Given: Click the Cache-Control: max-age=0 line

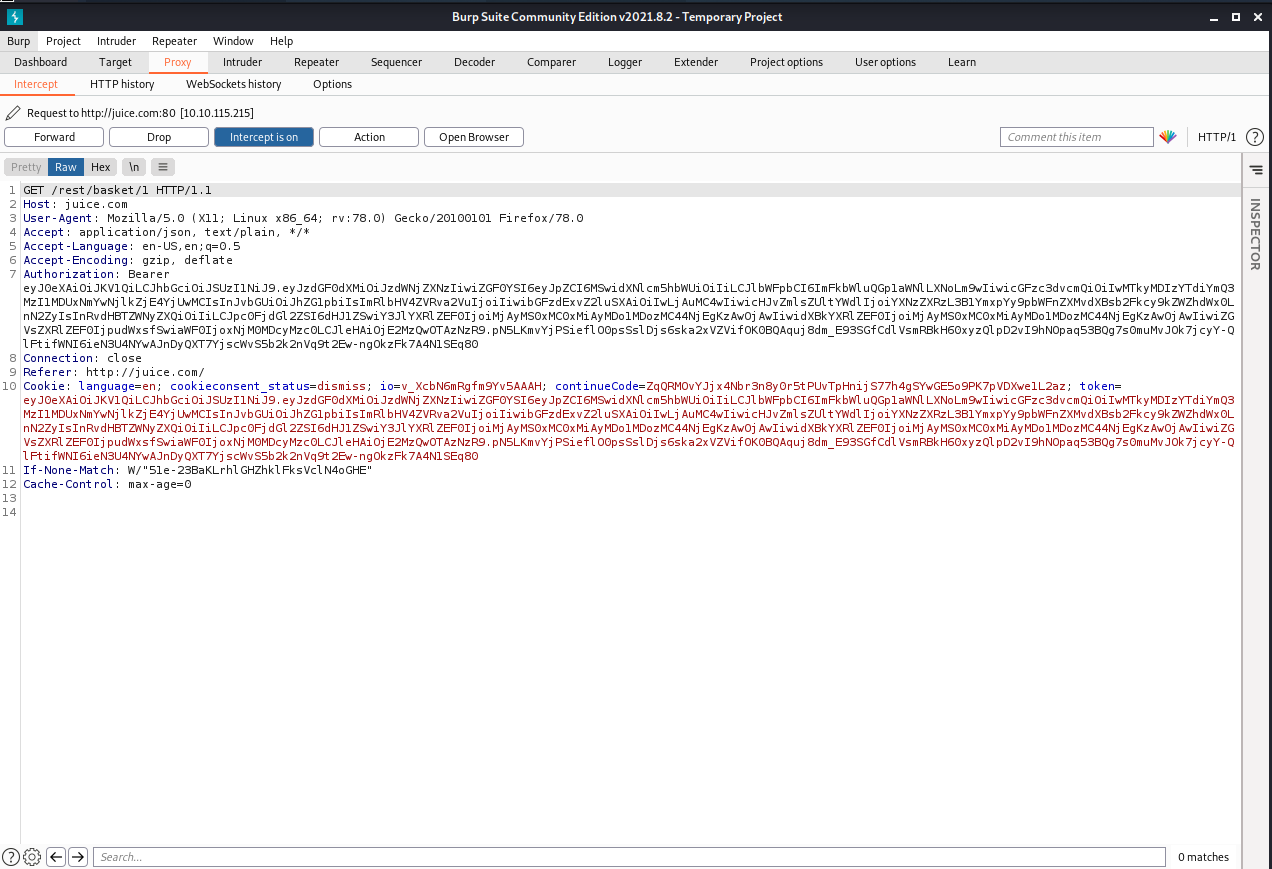Looking at the screenshot, I should point(107,484).
